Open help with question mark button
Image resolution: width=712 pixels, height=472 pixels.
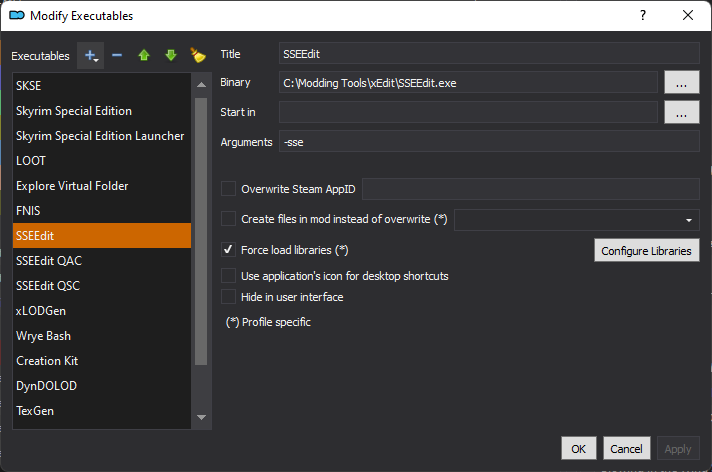[643, 15]
